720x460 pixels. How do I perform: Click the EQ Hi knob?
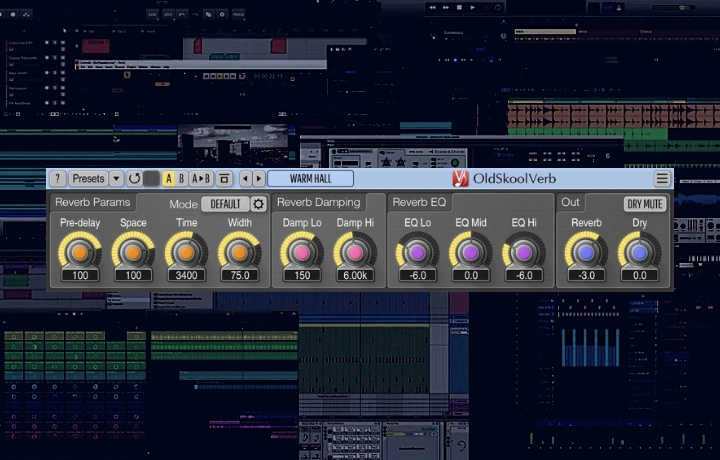point(524,252)
